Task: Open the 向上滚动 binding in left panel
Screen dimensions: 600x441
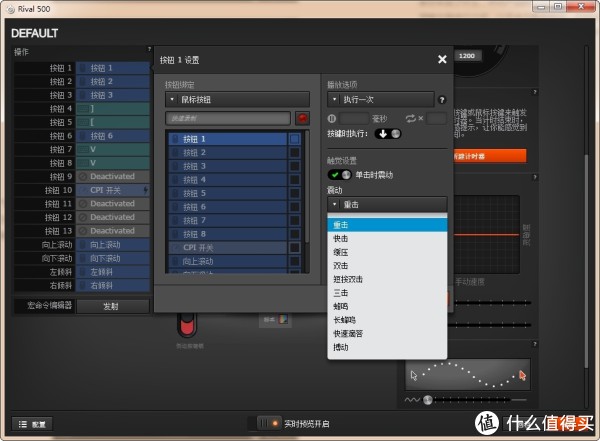Action: tap(113, 245)
